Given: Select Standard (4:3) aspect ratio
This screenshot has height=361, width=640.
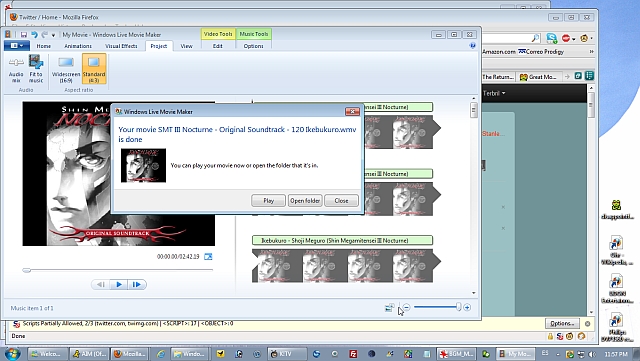Looking at the screenshot, I should pos(94,69).
